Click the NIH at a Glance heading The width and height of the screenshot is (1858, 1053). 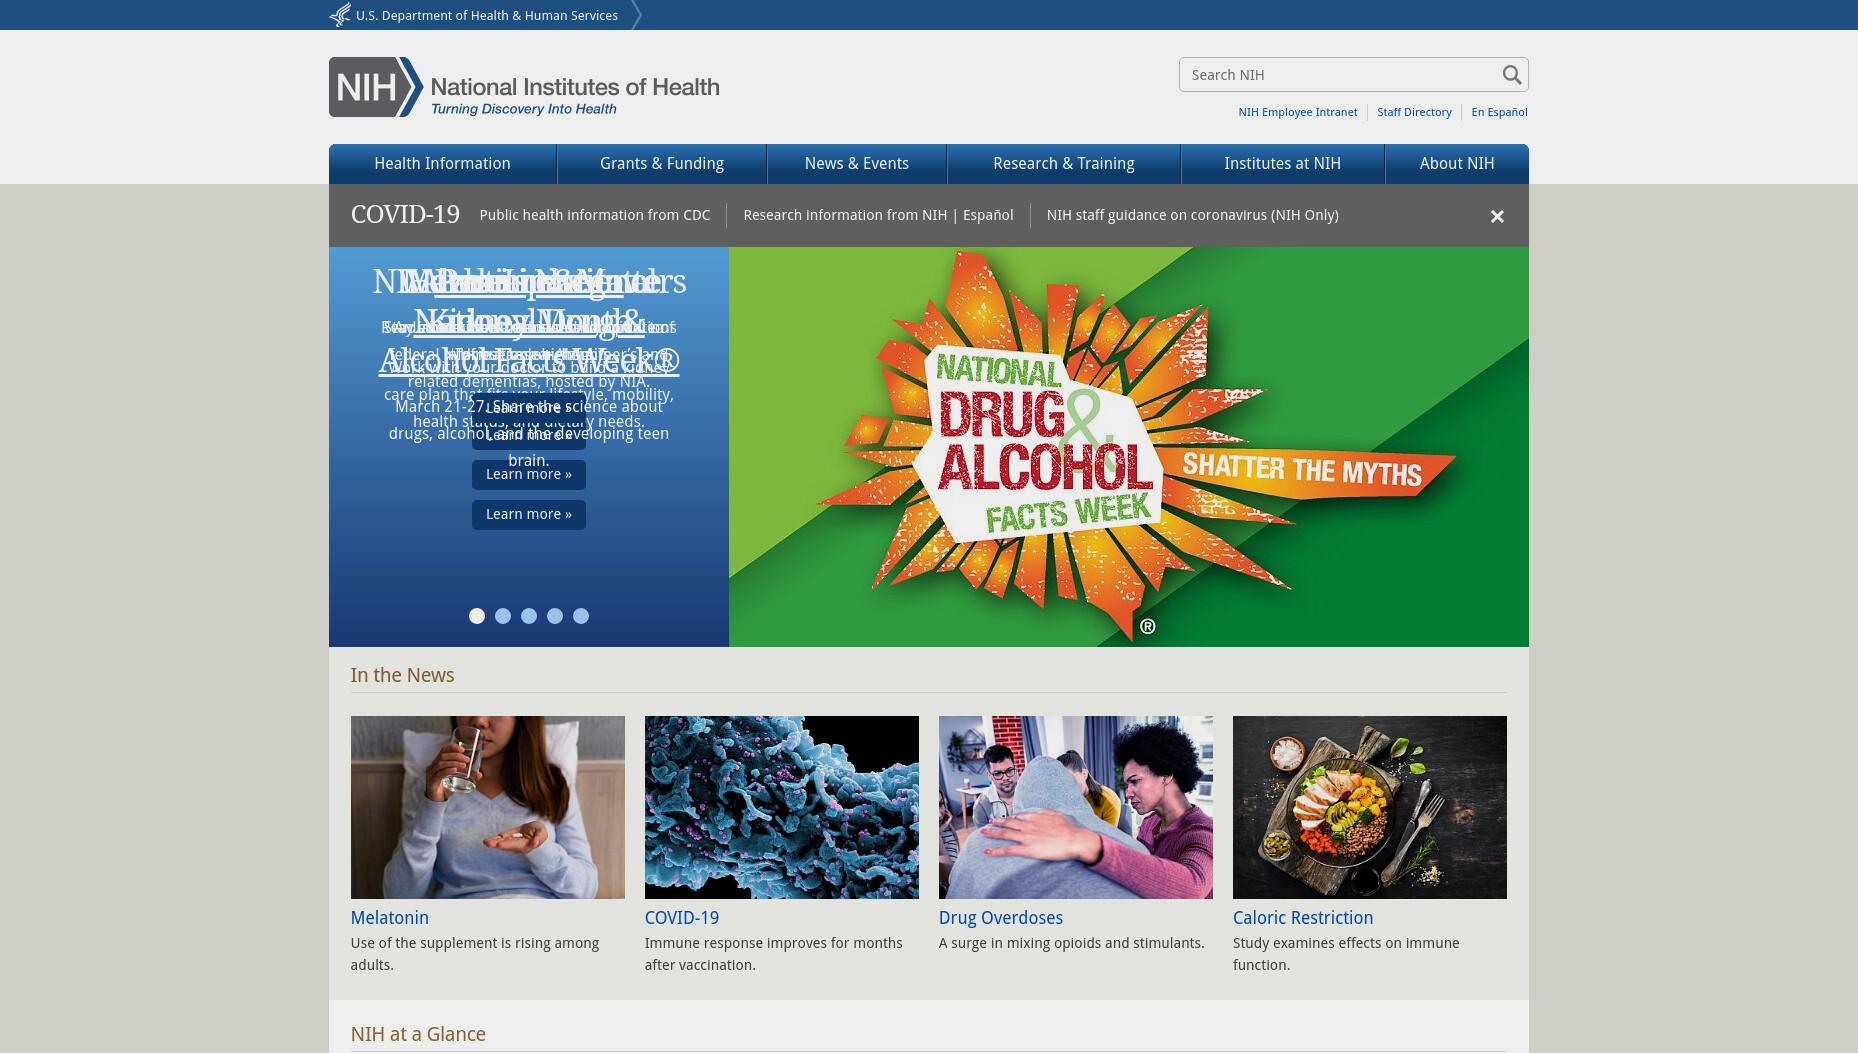point(418,1034)
